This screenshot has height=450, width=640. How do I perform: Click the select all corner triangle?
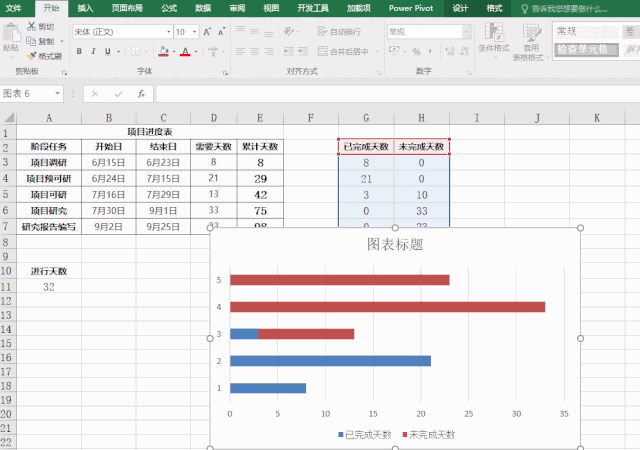tap(8, 118)
